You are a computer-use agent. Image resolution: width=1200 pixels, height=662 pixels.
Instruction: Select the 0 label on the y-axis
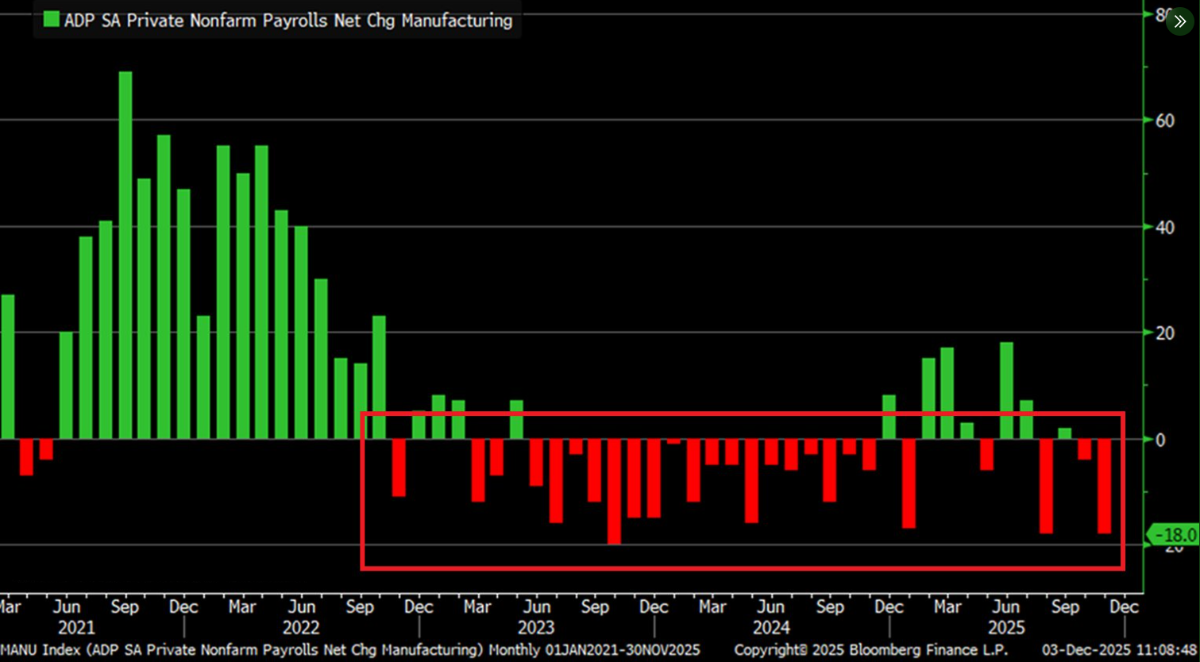1160,439
